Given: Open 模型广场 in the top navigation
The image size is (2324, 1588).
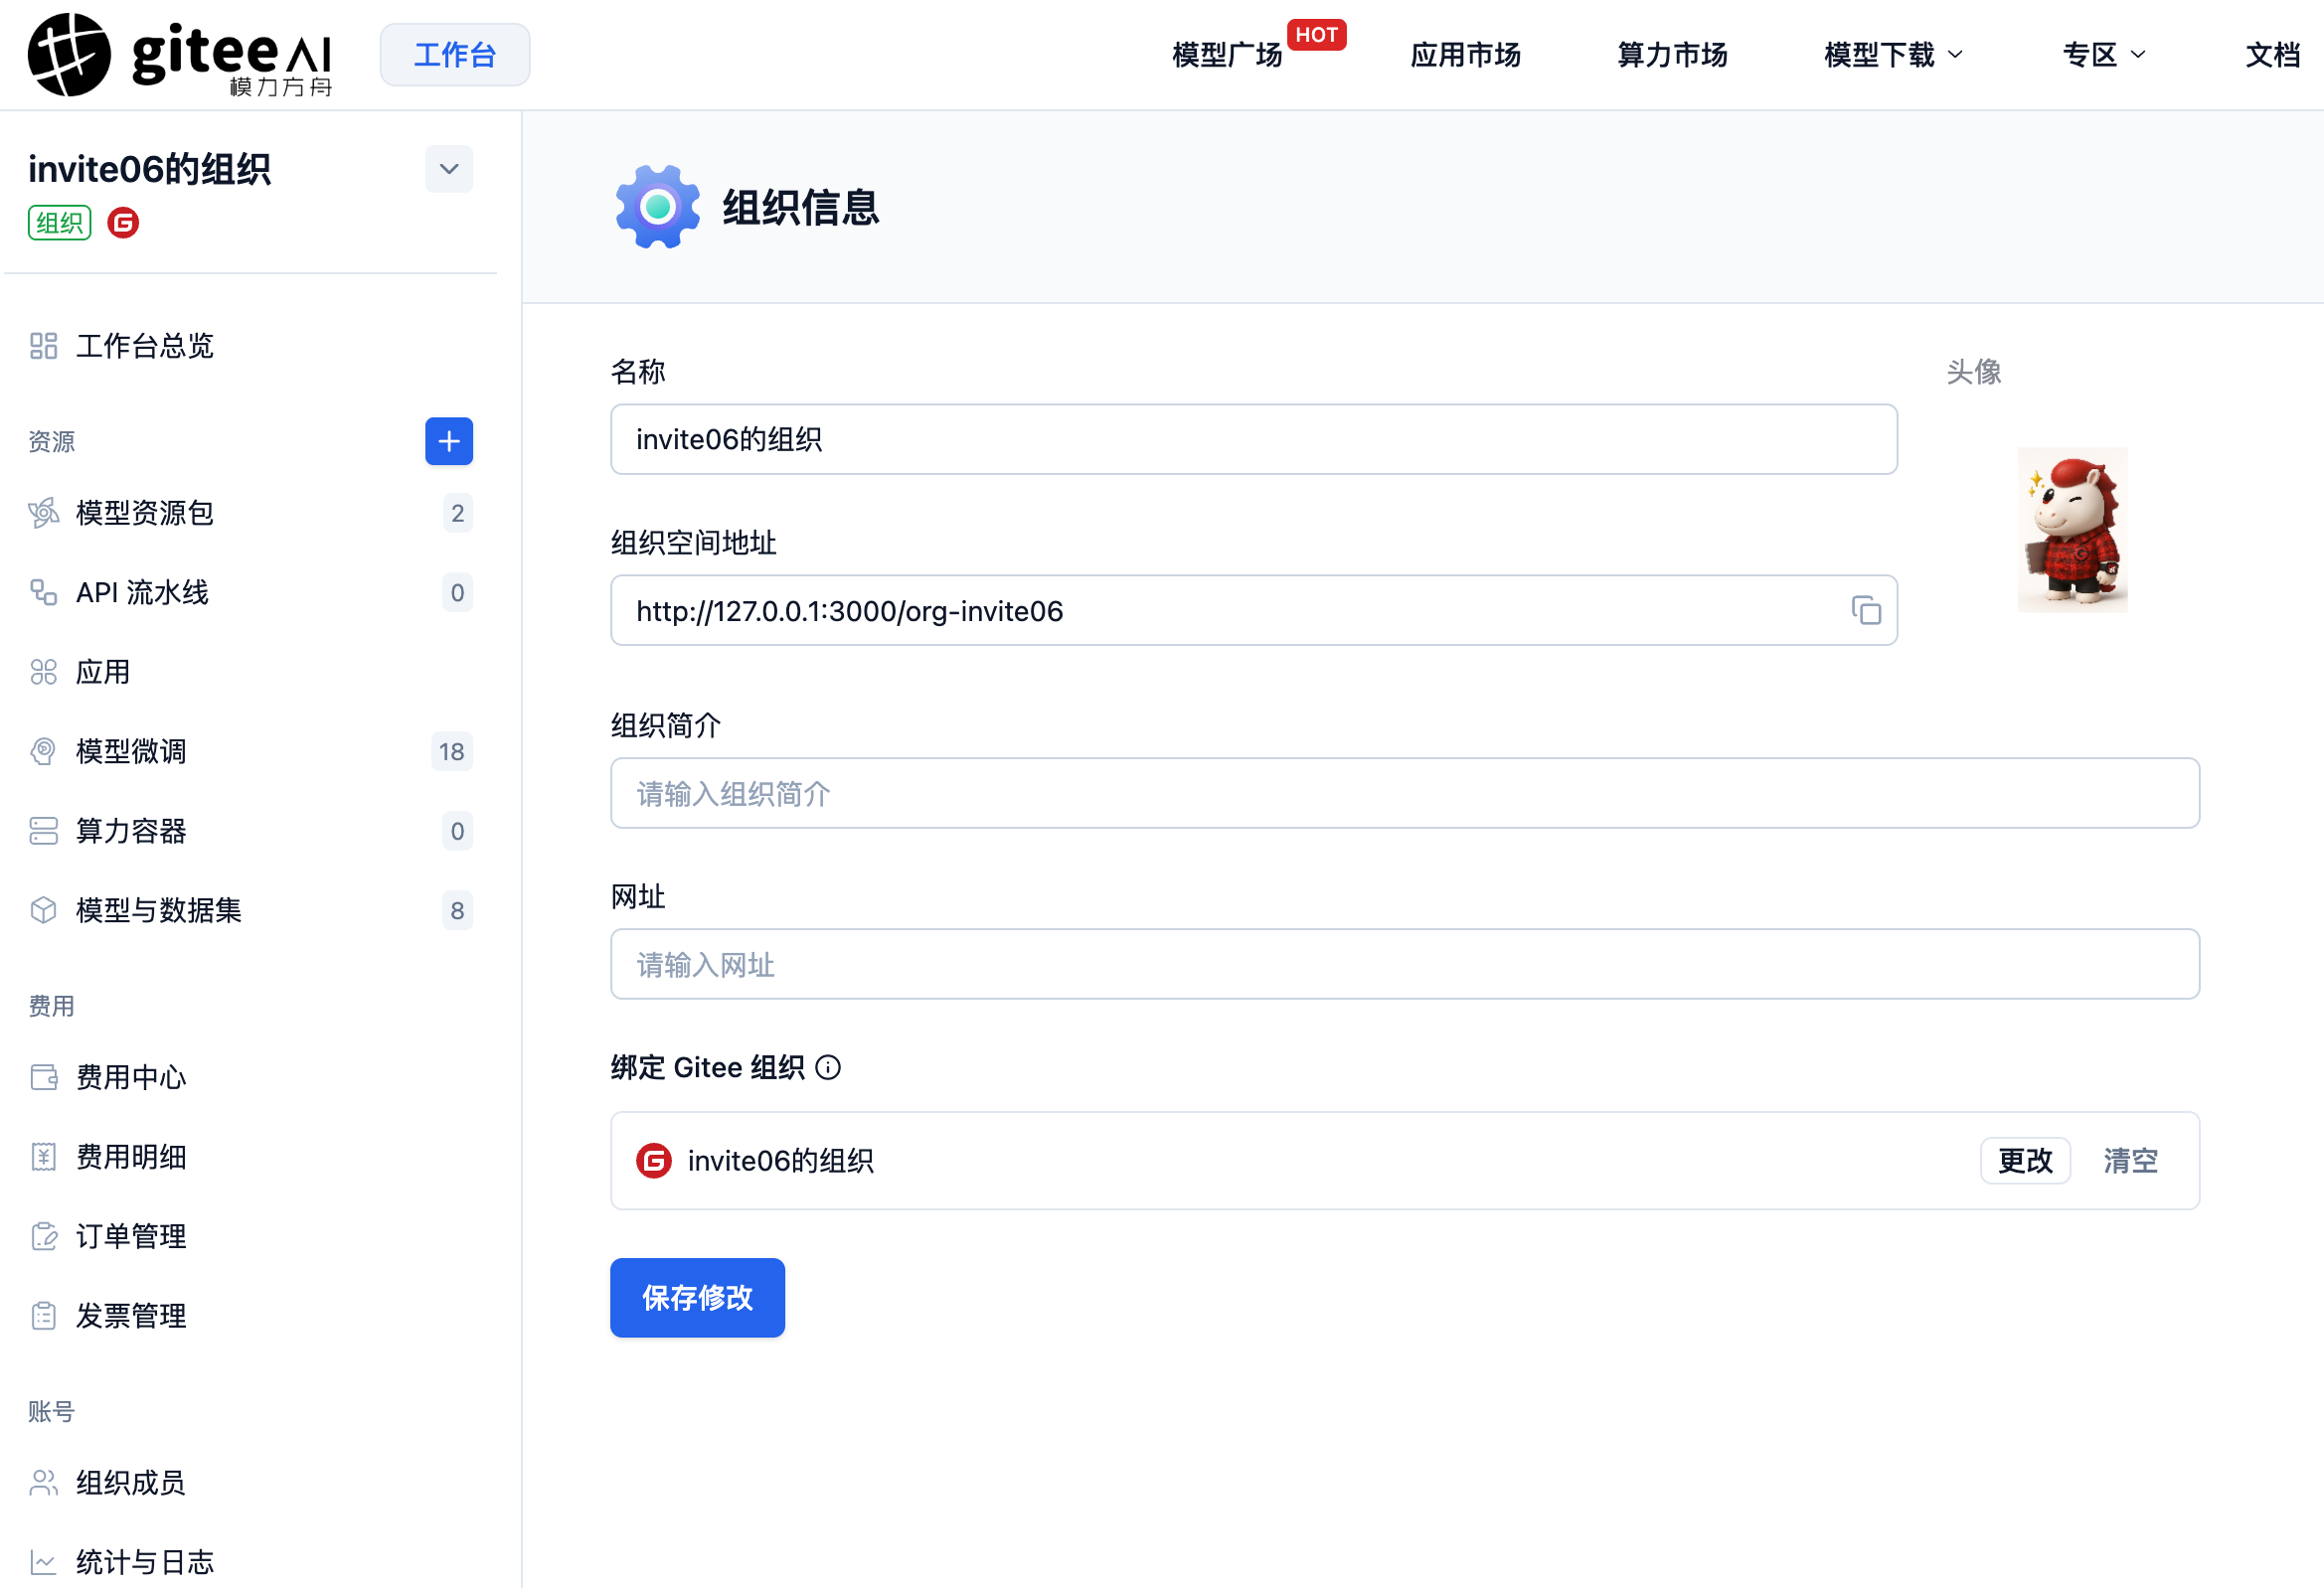Looking at the screenshot, I should (1227, 55).
